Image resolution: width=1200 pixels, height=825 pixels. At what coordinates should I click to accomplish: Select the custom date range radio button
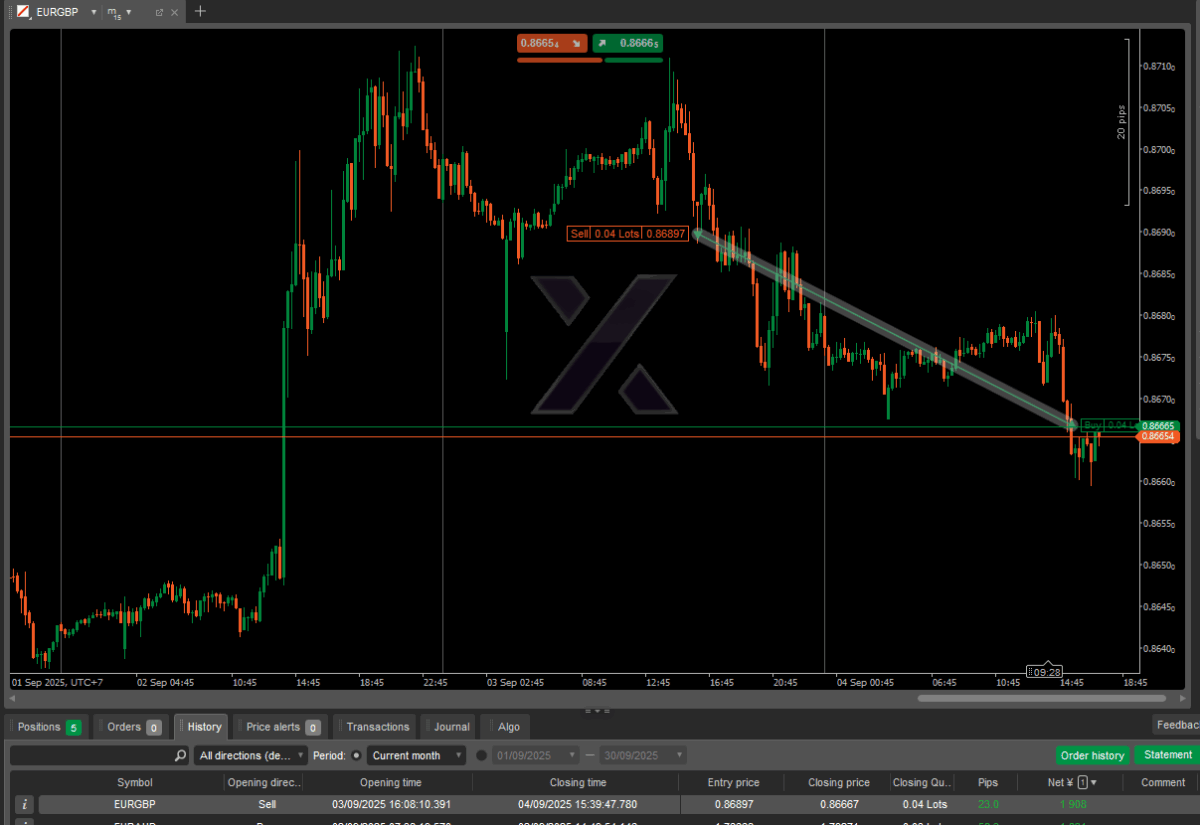[x=481, y=756]
